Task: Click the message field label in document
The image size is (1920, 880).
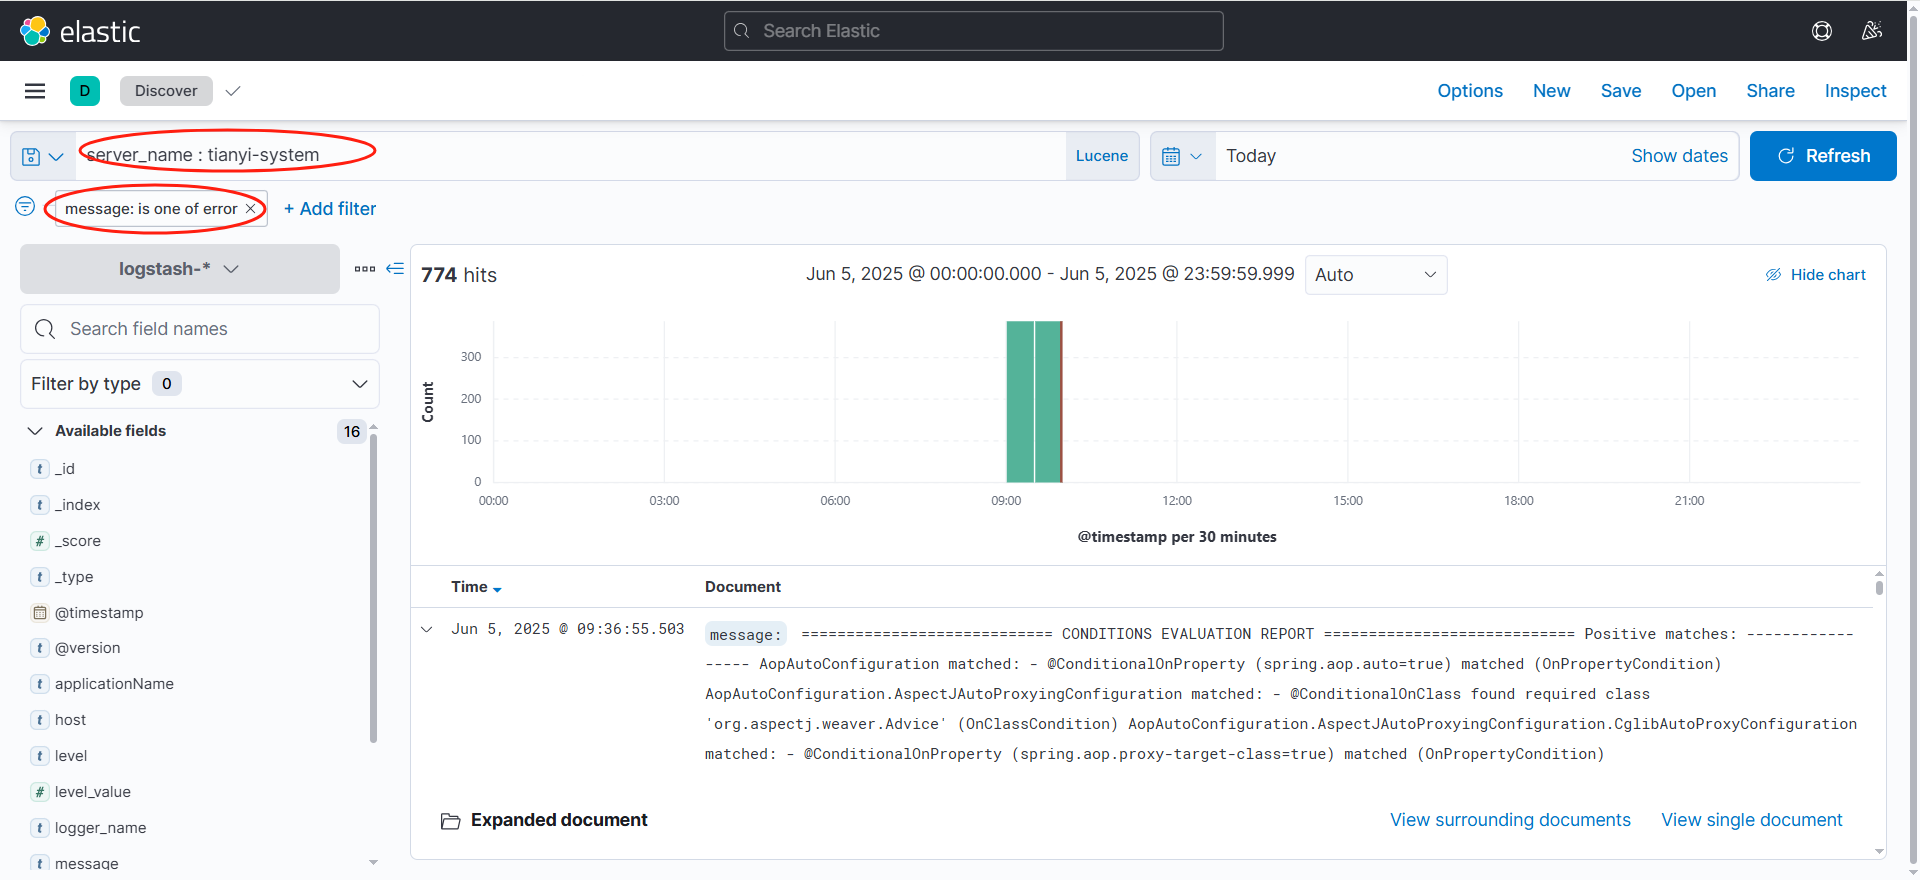Action: tap(745, 635)
